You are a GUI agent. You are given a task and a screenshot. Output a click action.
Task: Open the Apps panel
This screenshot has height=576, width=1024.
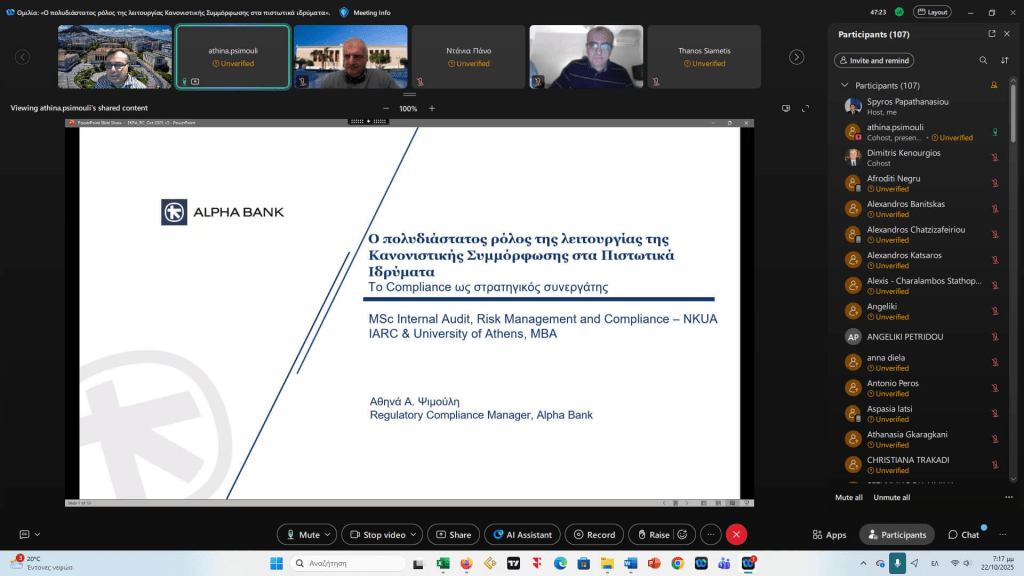829,535
